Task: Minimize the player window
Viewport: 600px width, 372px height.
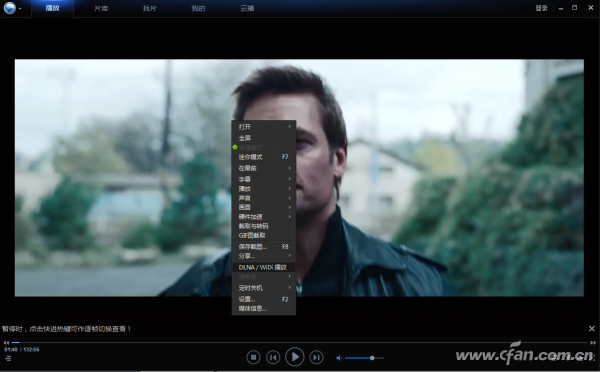Action: (561, 8)
